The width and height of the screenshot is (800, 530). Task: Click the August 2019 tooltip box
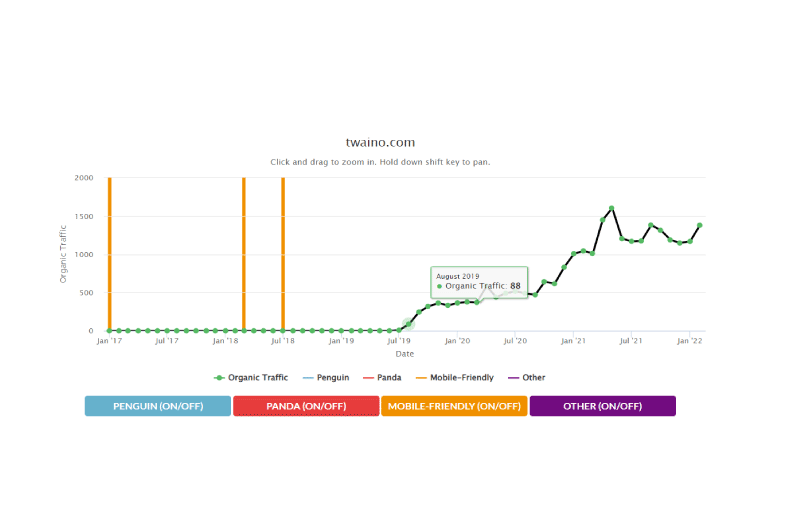click(x=479, y=282)
